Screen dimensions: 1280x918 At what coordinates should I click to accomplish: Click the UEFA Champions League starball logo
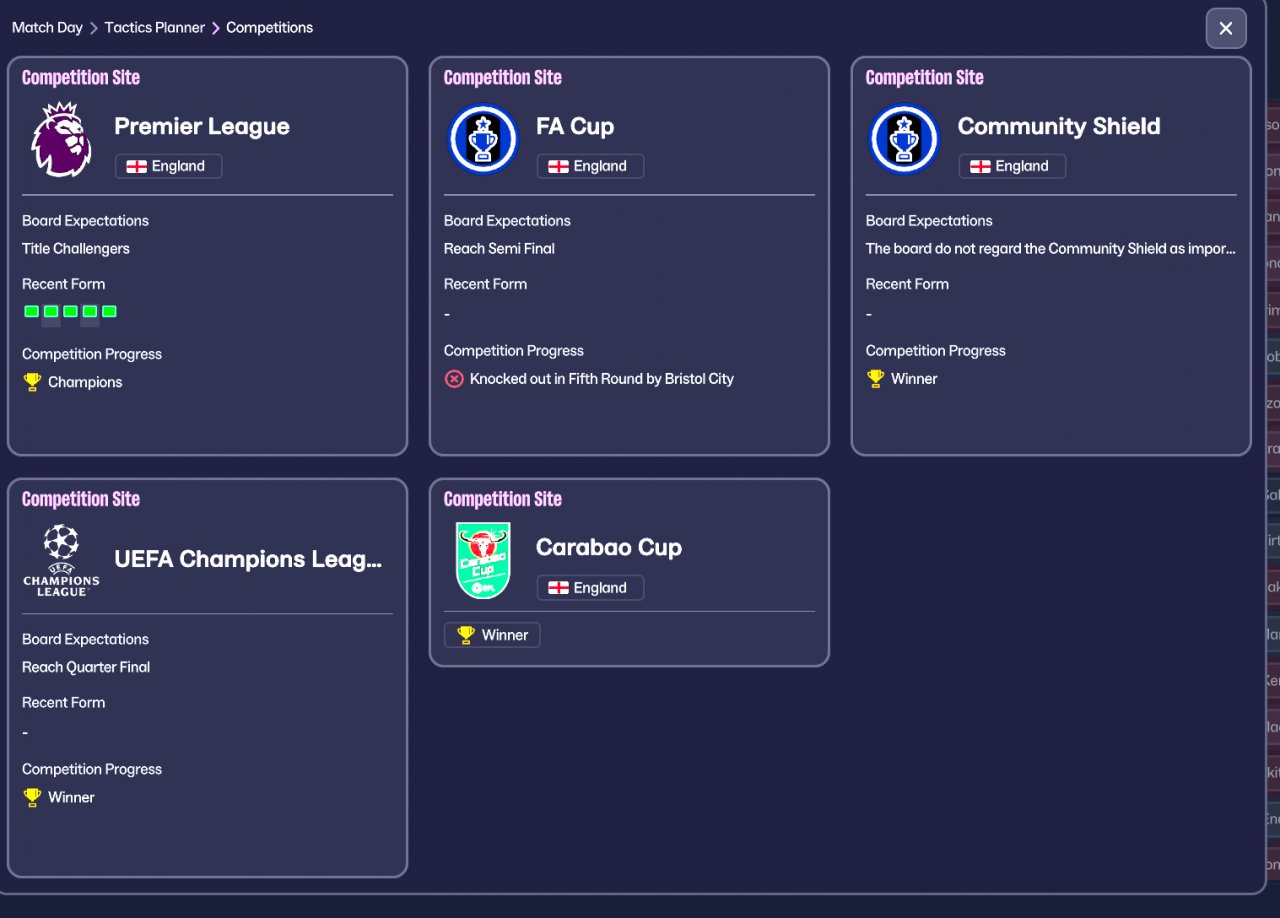61,560
